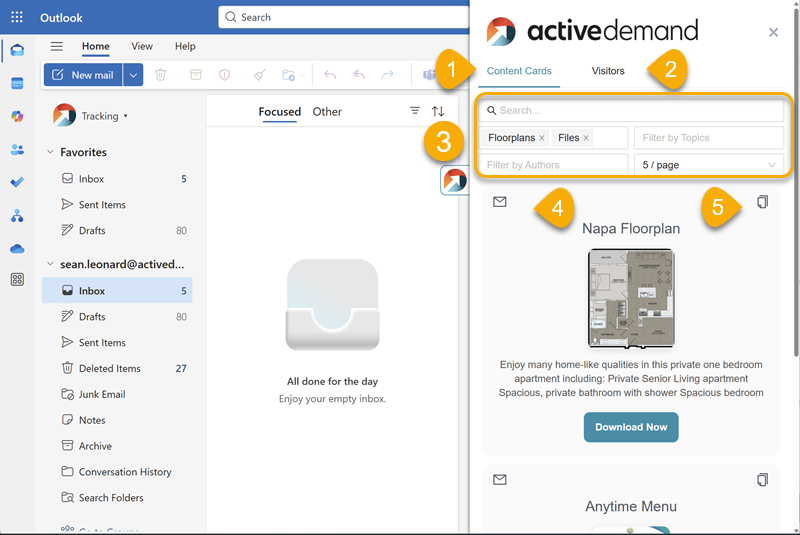
Task: Toggle the hamburger navigation pane button
Action: pos(57,46)
